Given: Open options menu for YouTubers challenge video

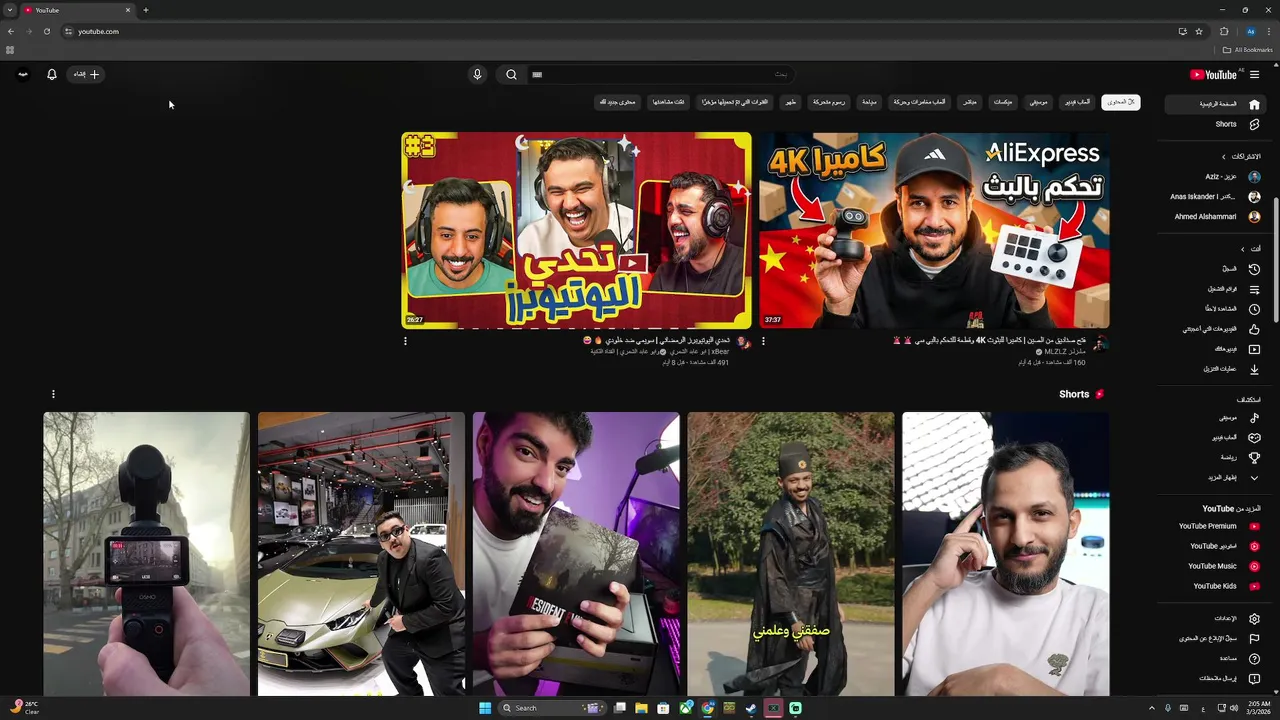Looking at the screenshot, I should [x=405, y=341].
